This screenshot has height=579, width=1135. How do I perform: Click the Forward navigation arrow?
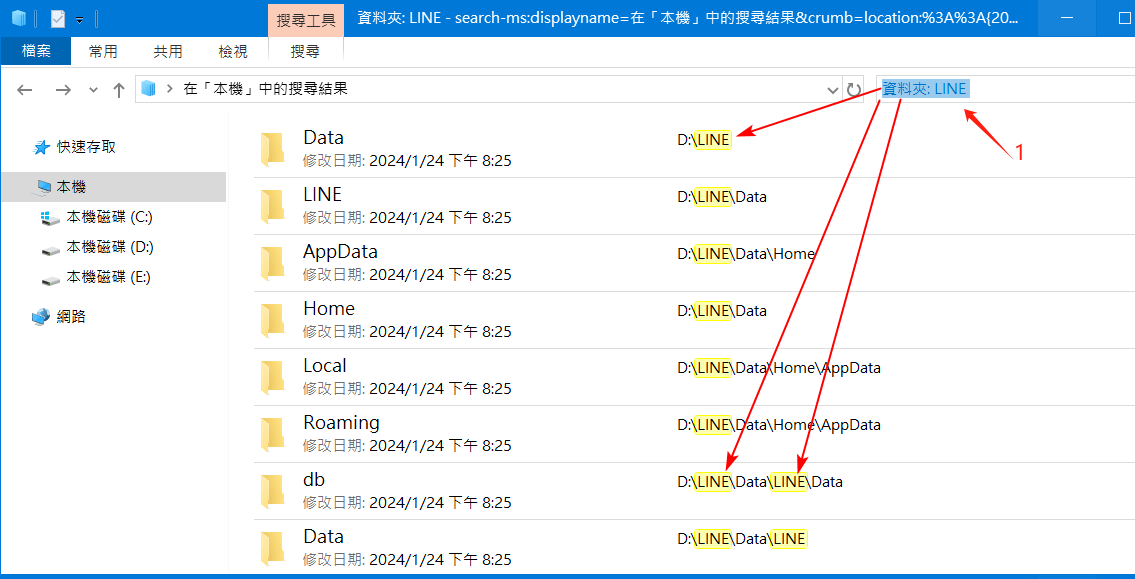click(x=64, y=90)
